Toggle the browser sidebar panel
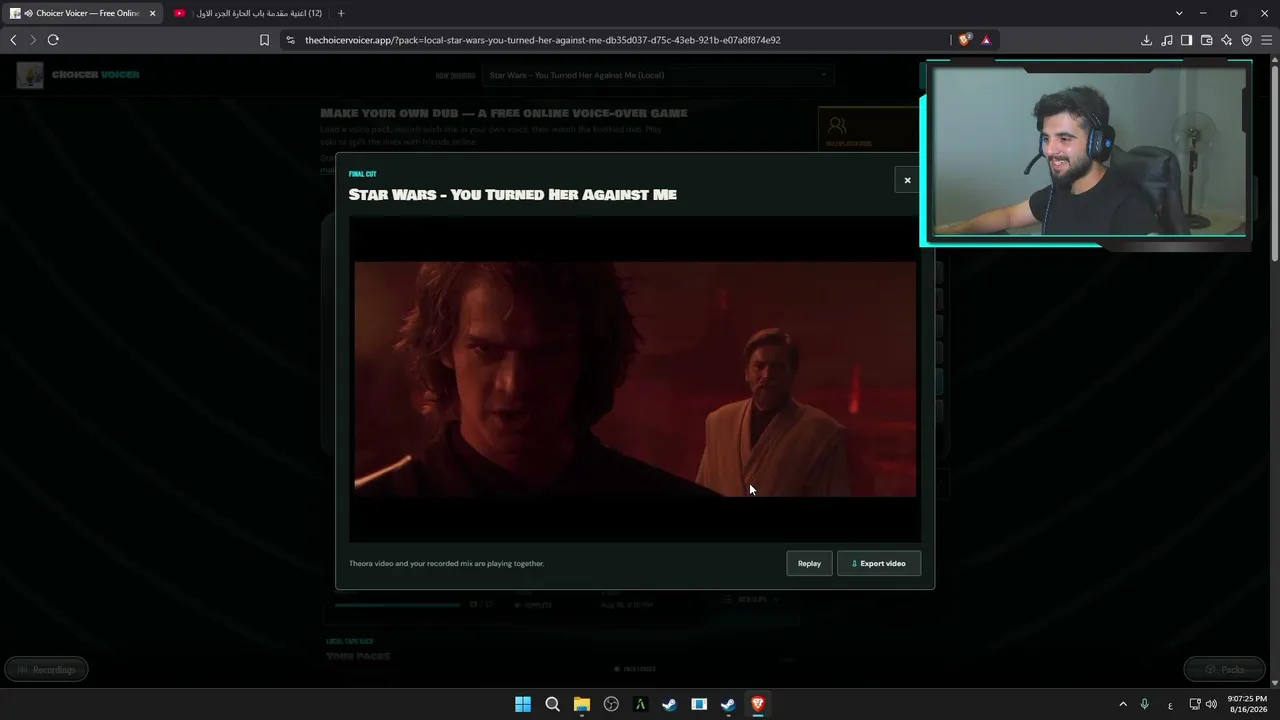 [x=1186, y=40]
